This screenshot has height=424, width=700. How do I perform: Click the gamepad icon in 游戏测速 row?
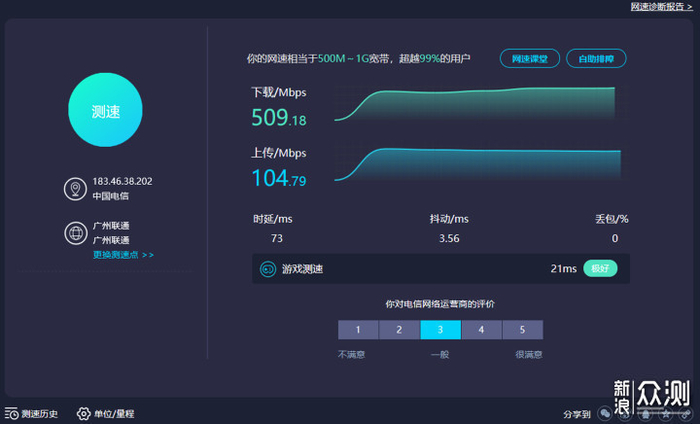click(268, 269)
